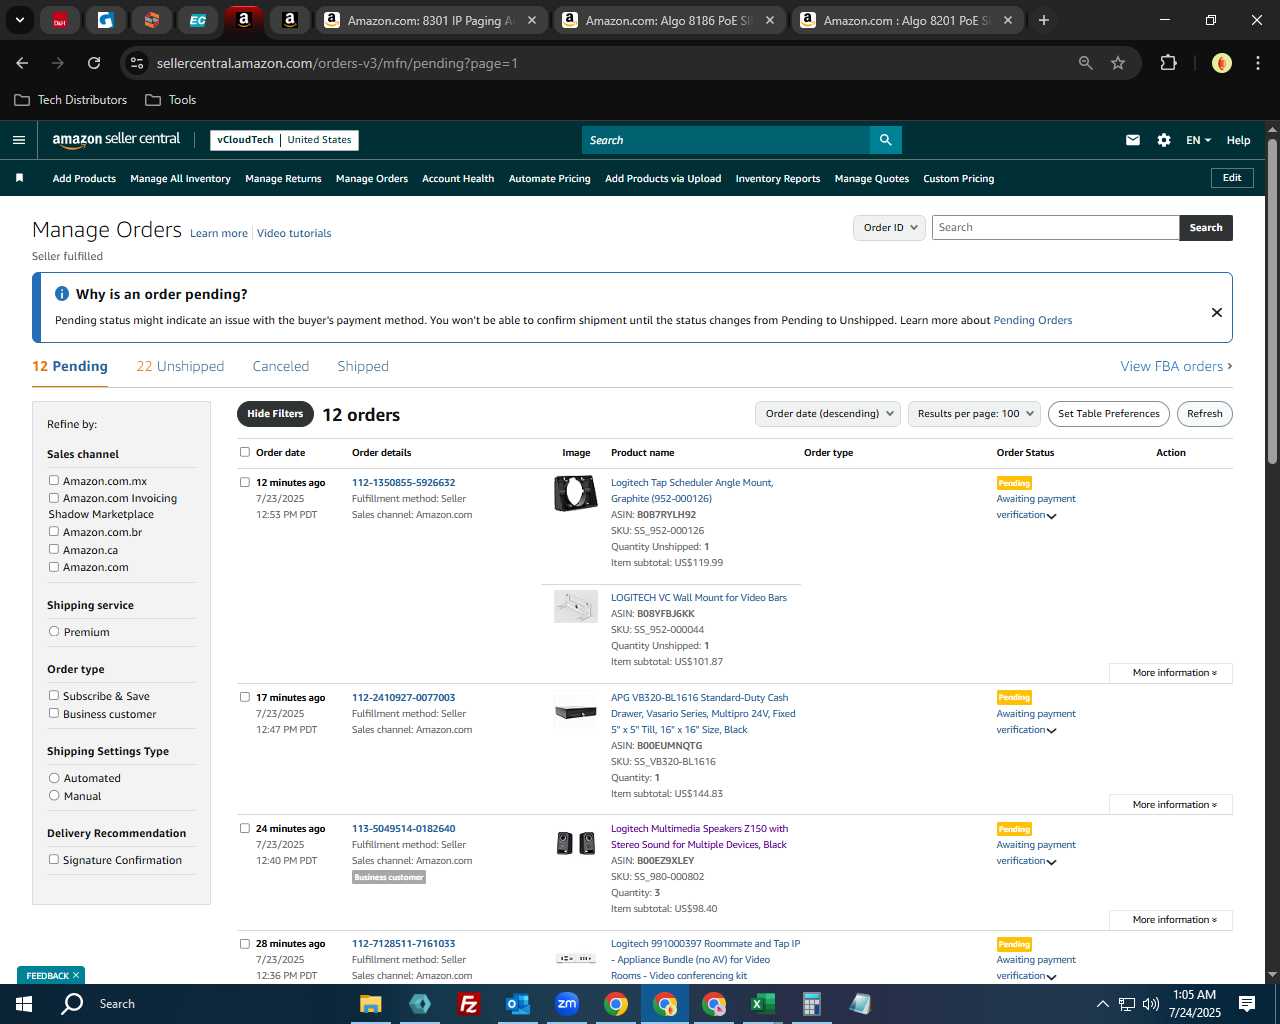The width and height of the screenshot is (1280, 1024).
Task: Click the info icon in pending banner
Action: click(62, 294)
